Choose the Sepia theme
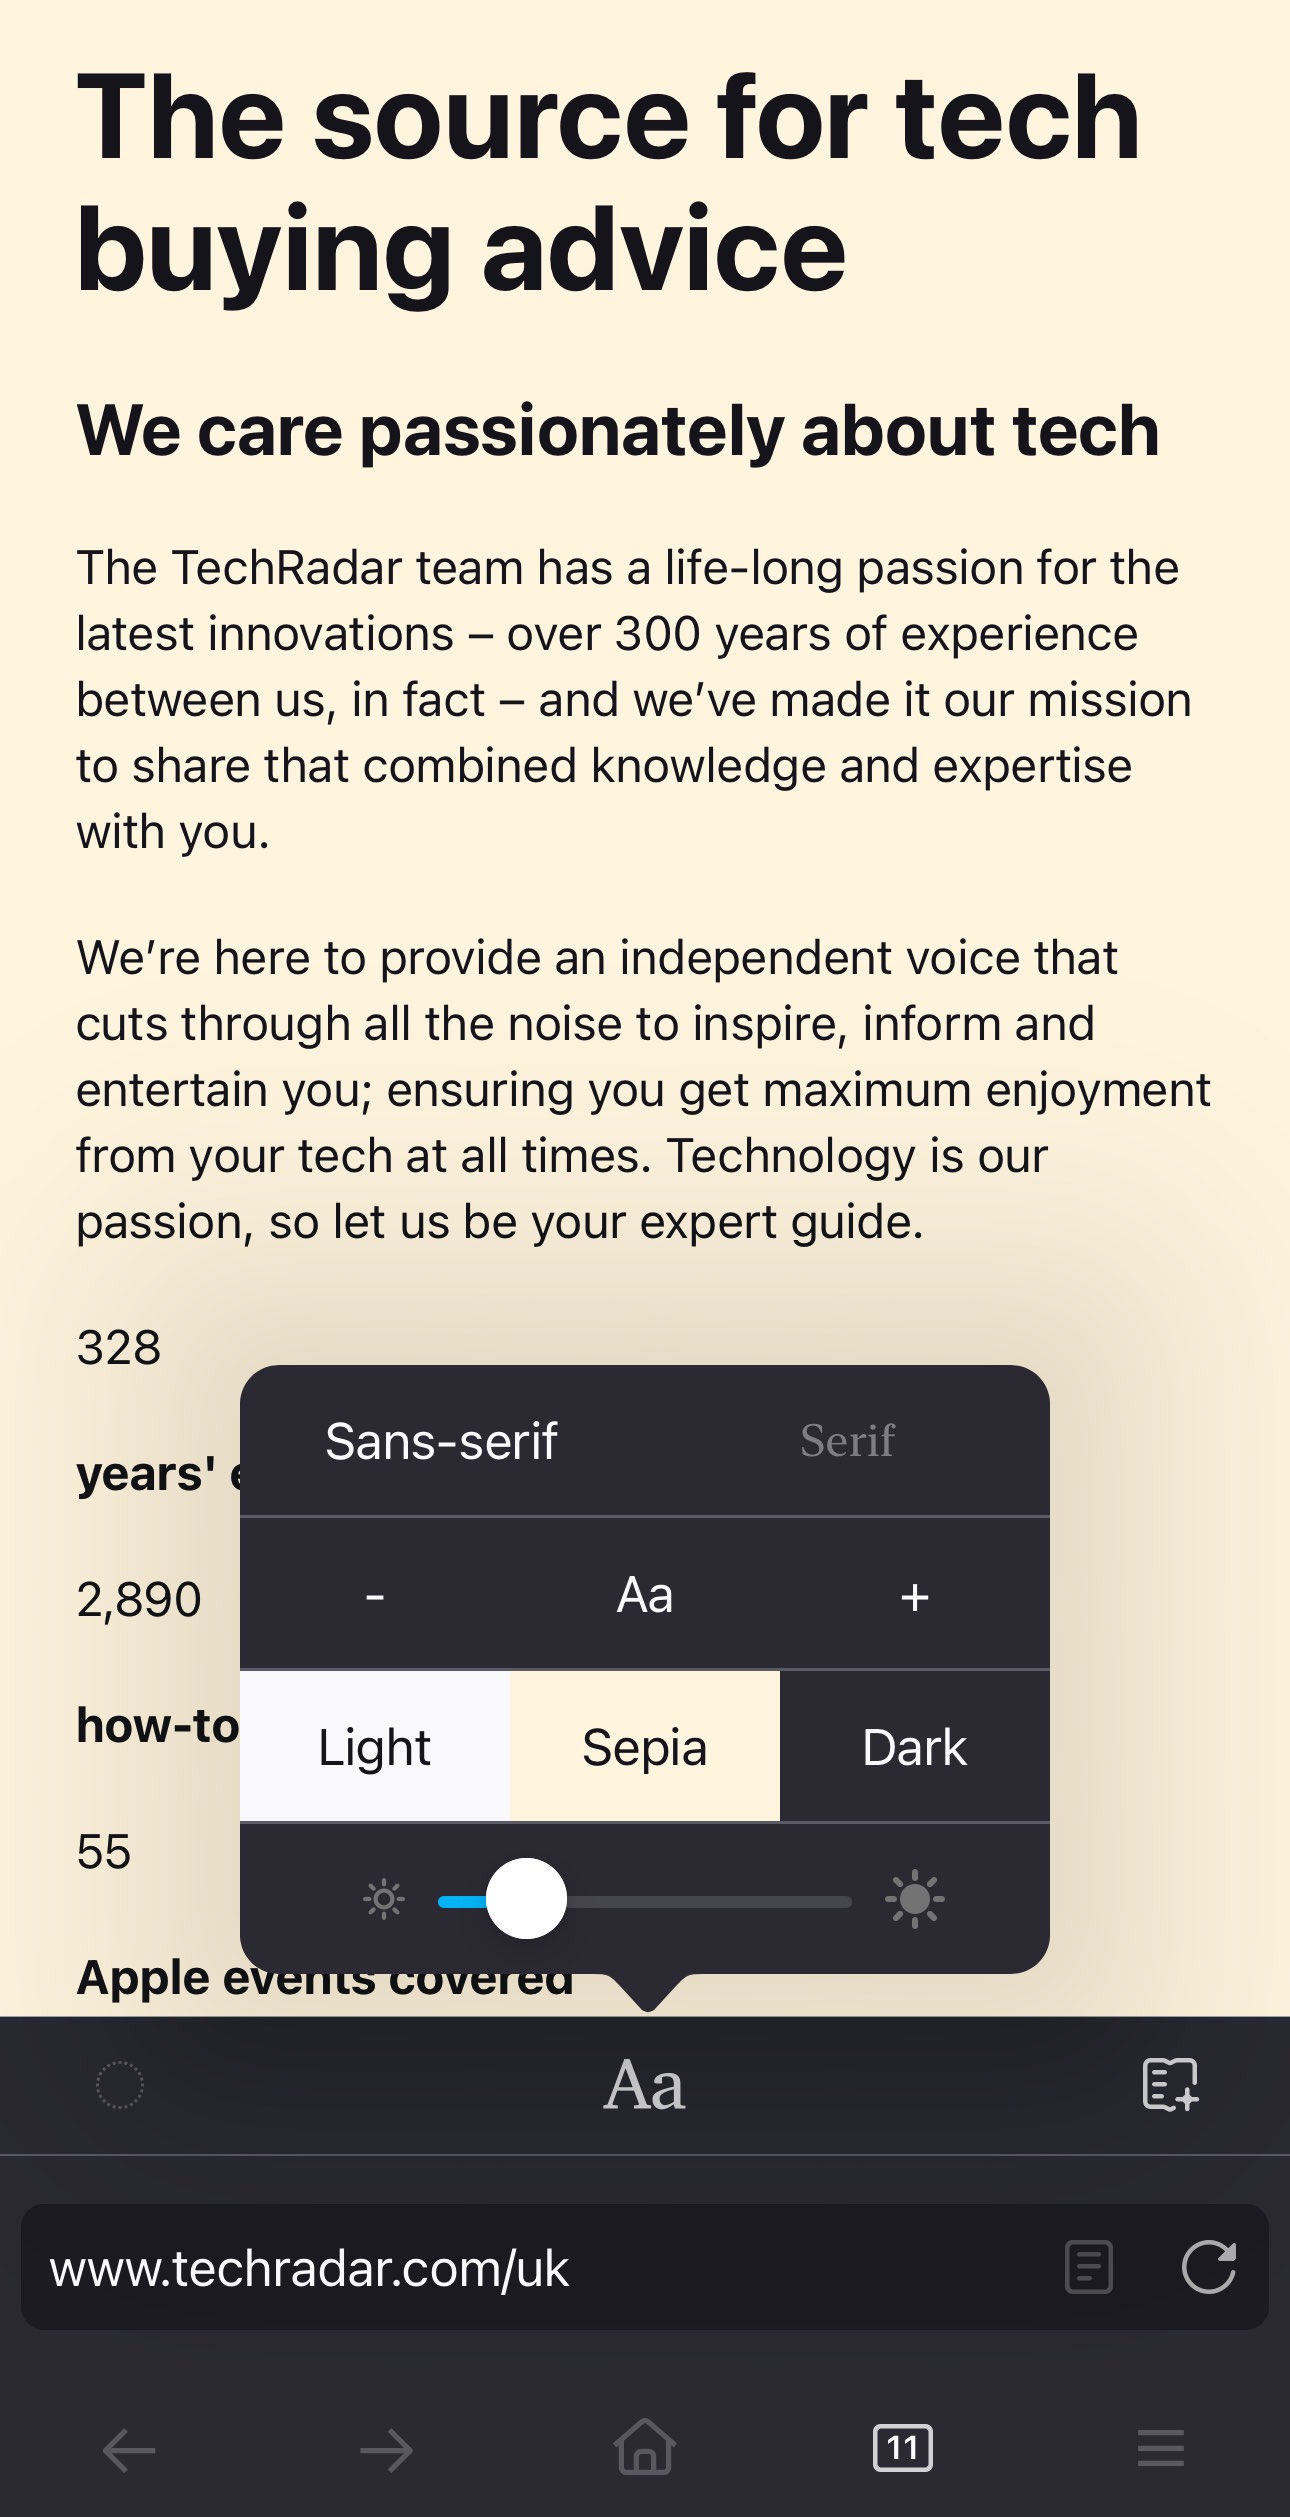The image size is (1290, 2517). (645, 1747)
